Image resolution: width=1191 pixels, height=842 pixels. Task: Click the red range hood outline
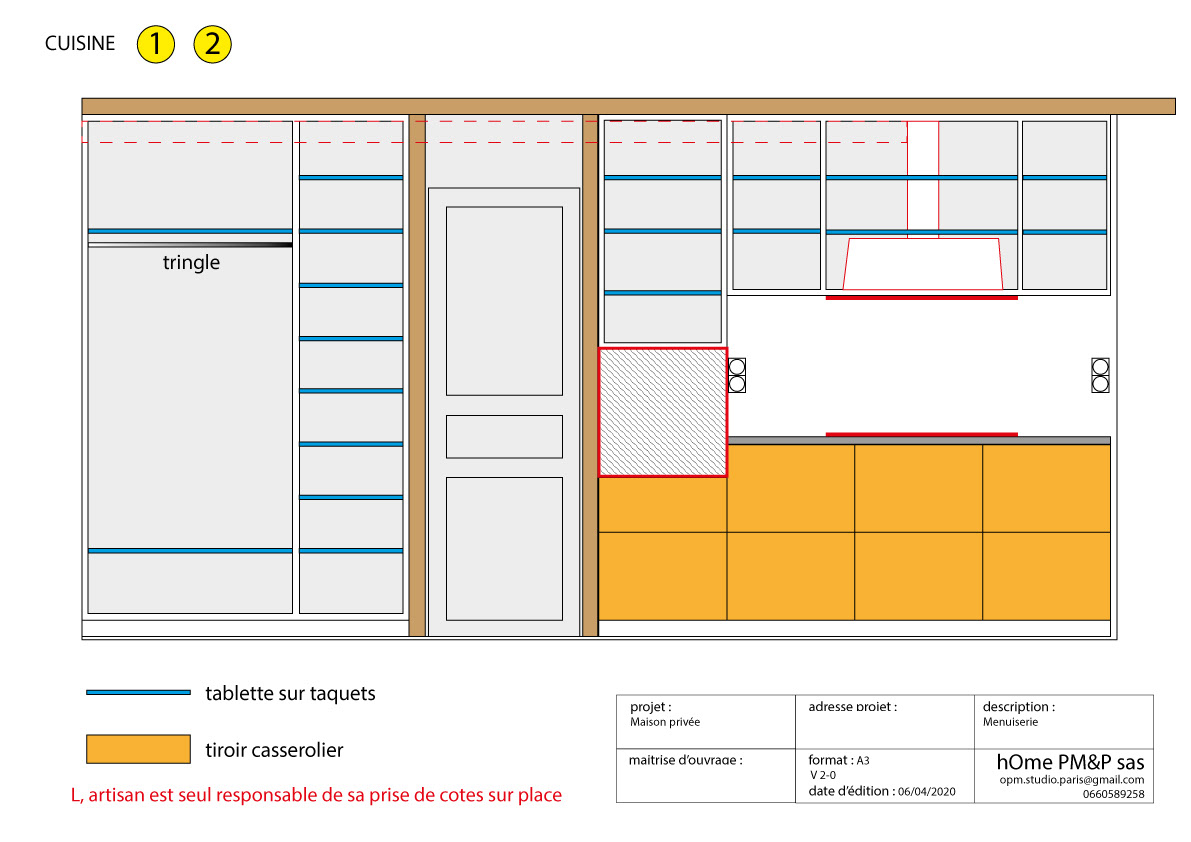pyautogui.click(x=923, y=263)
